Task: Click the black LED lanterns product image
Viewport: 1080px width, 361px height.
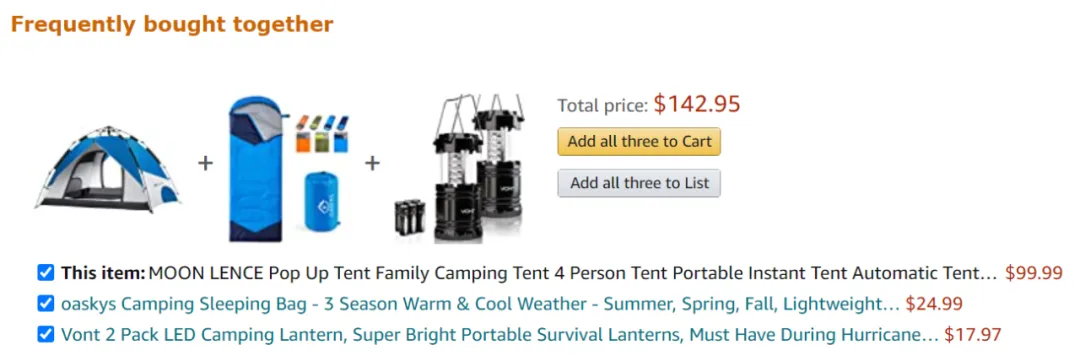Action: tap(459, 169)
